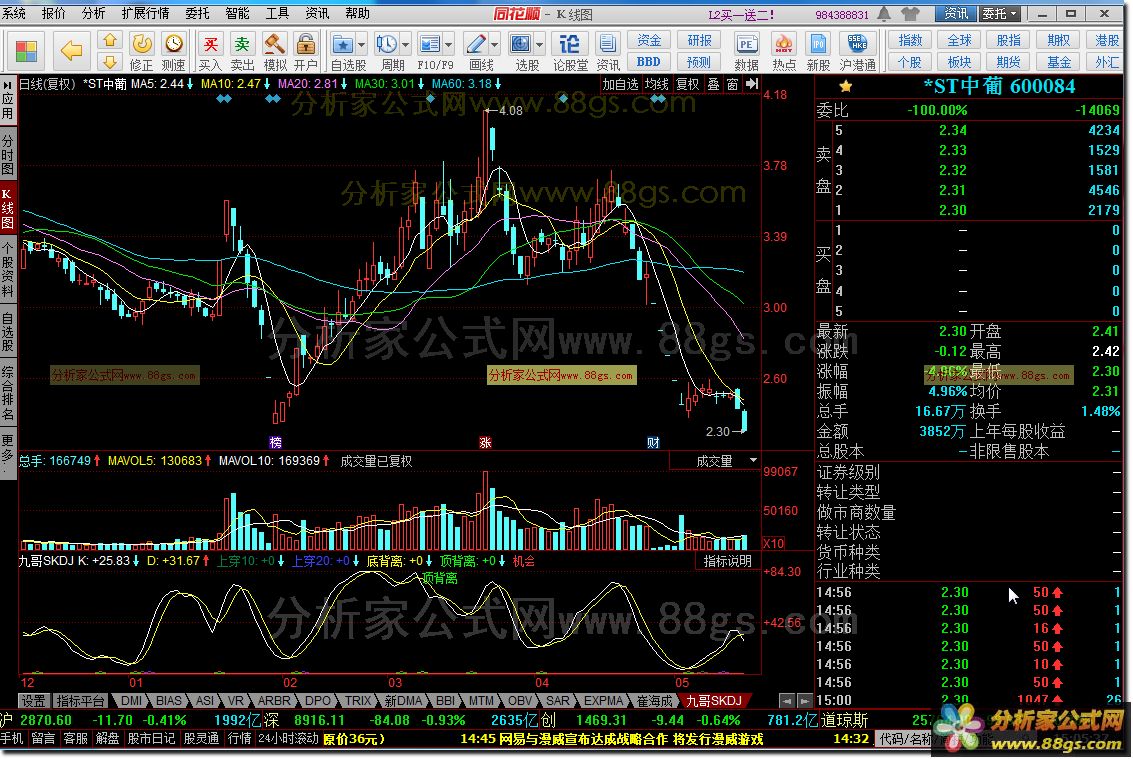Click the notification bell icon
This screenshot has width=1133, height=759.
[x=884, y=14]
